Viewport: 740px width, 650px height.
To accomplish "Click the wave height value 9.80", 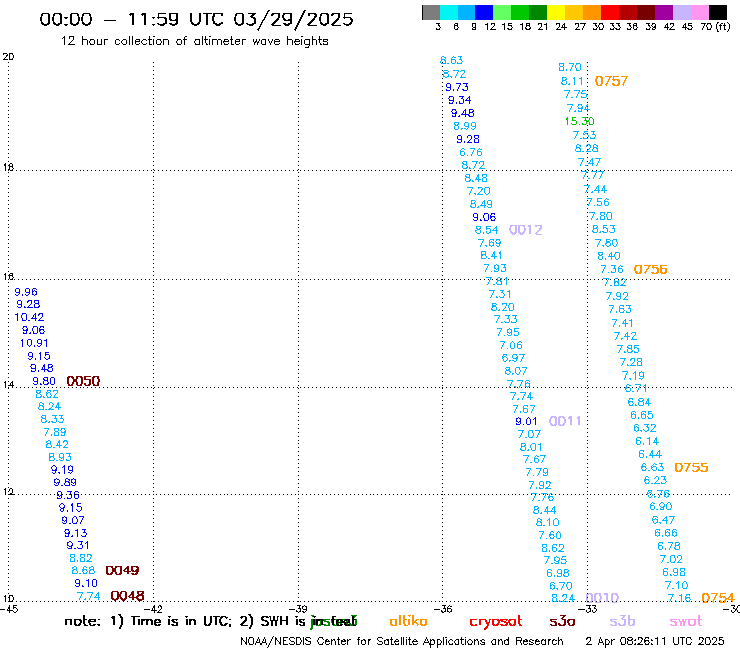I will tap(44, 381).
